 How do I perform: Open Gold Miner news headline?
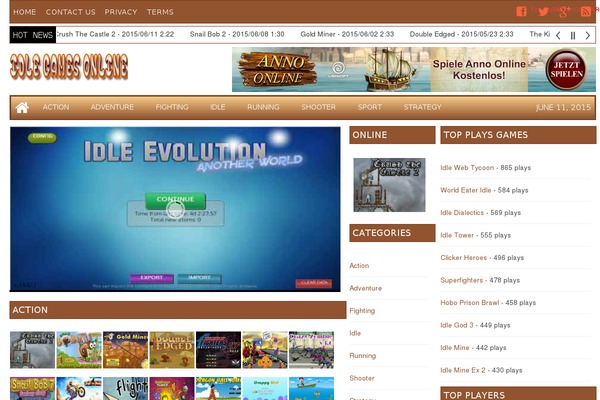tap(347, 34)
